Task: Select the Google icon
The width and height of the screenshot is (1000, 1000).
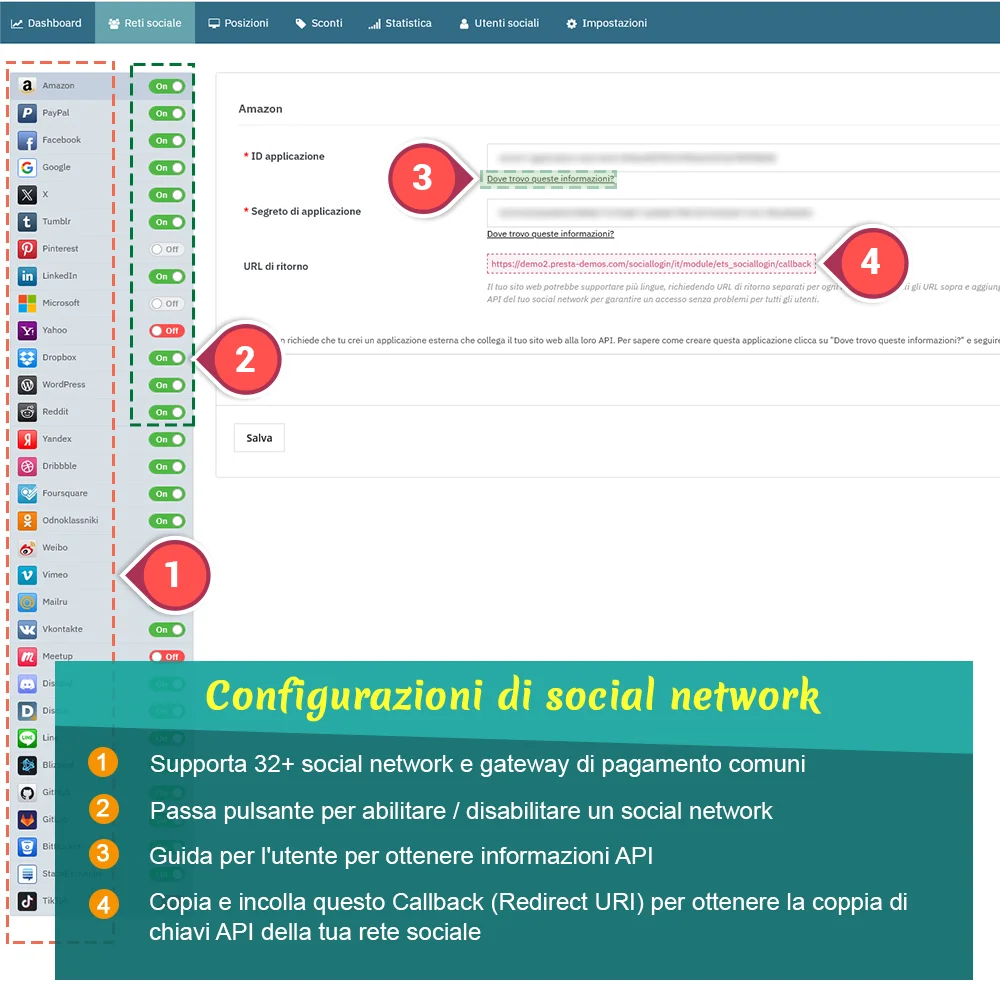Action: coord(27,168)
